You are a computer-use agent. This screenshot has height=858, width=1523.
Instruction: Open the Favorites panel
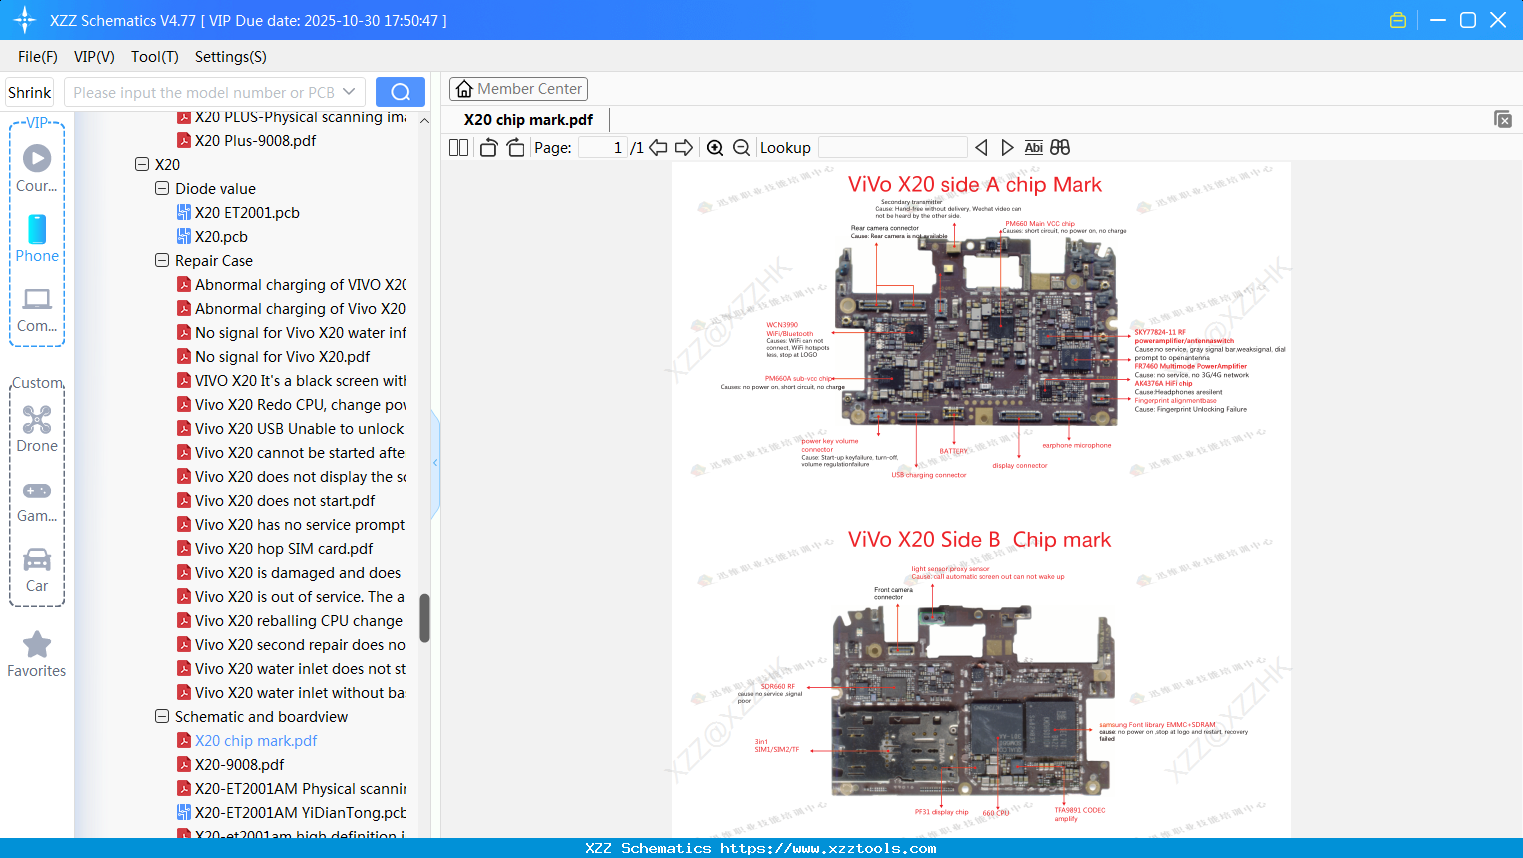click(x=37, y=655)
